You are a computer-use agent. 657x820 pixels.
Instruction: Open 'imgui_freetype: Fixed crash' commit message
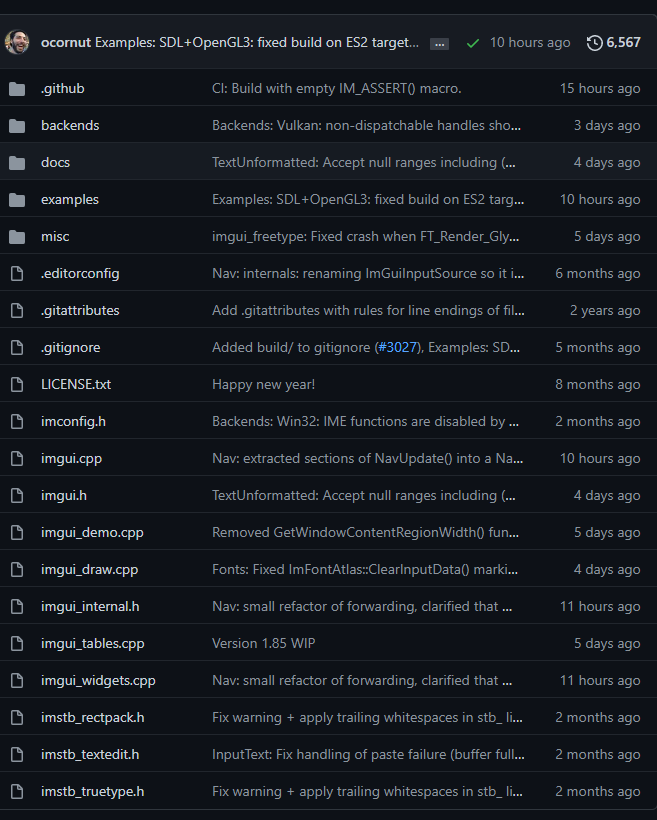click(366, 236)
